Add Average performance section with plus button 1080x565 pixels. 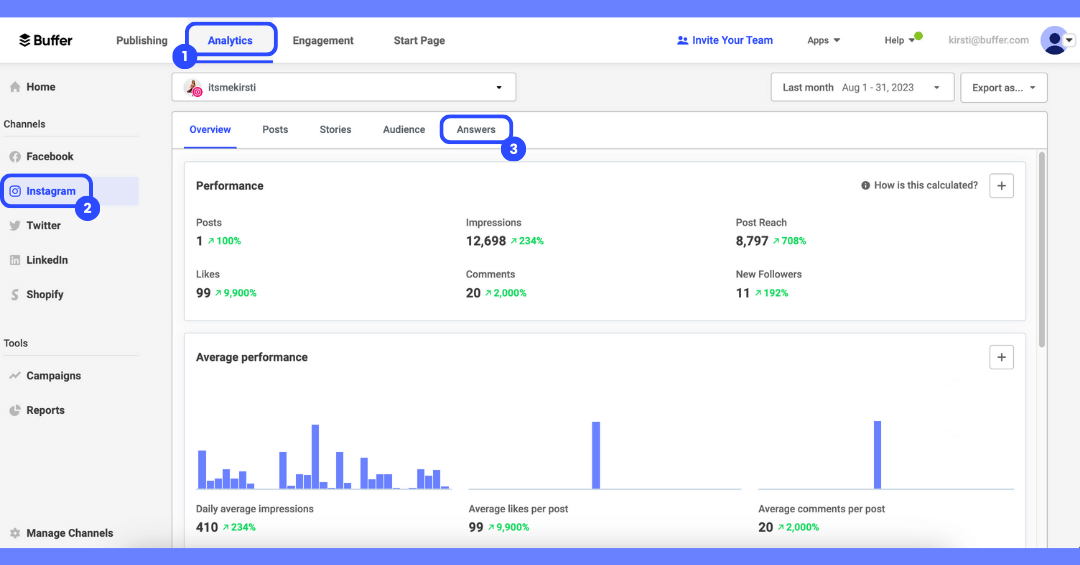click(x=1001, y=357)
